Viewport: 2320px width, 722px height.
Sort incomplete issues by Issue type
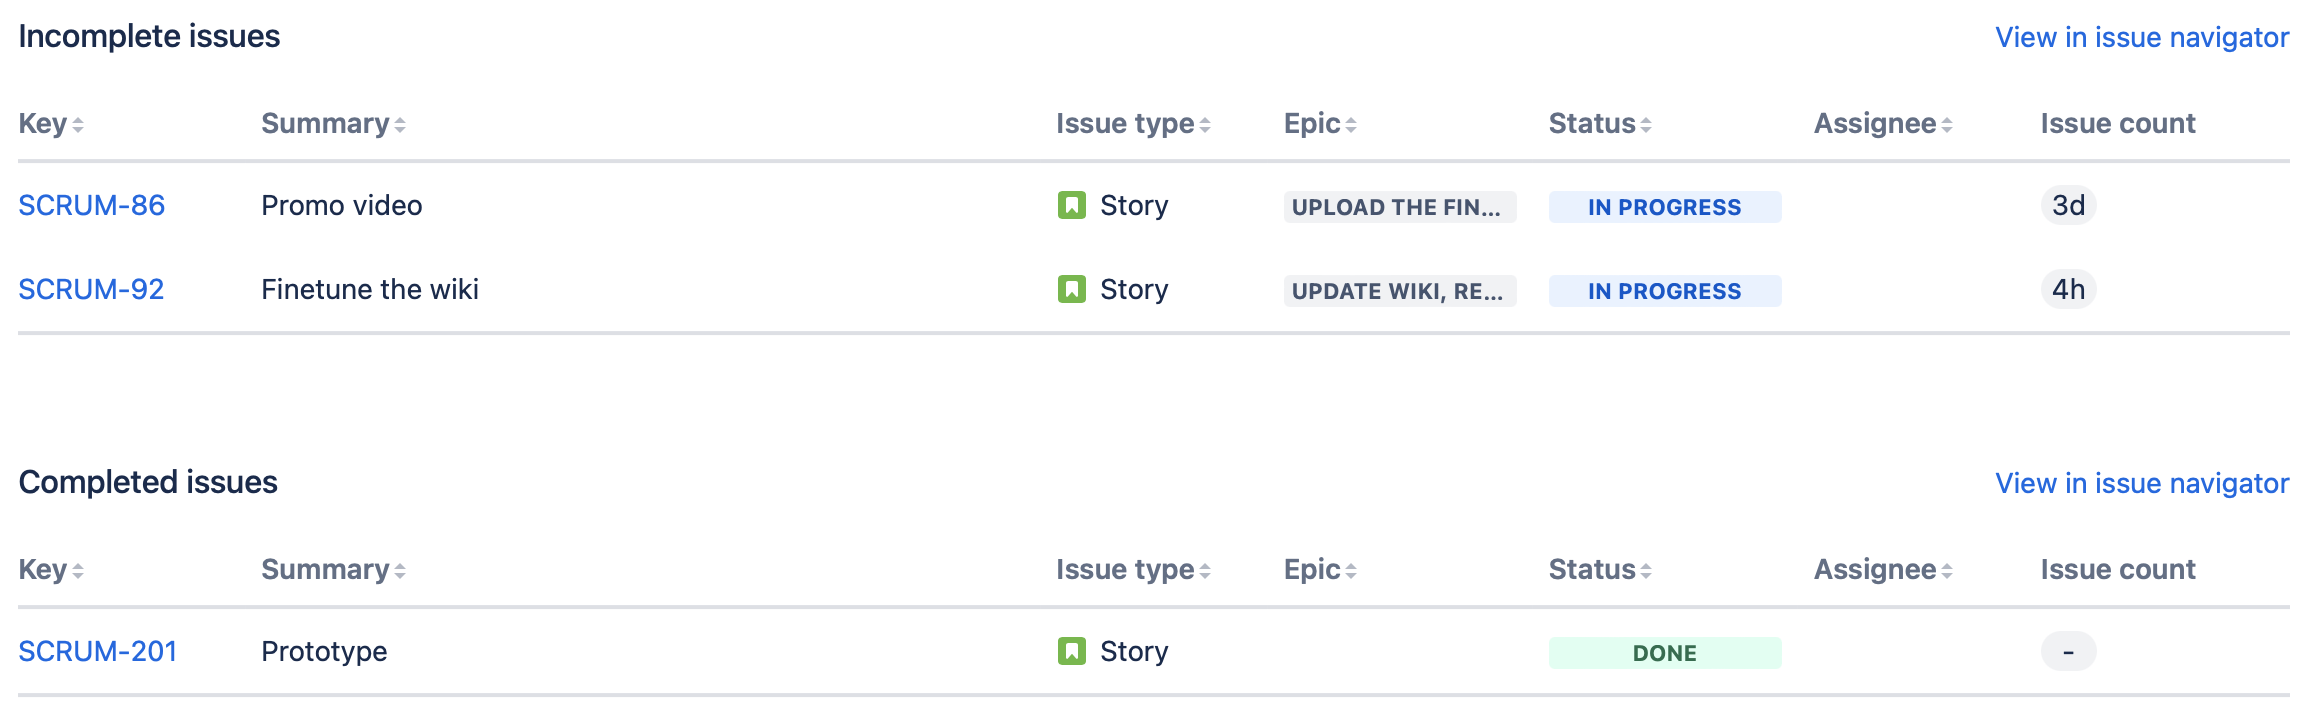click(x=1133, y=124)
